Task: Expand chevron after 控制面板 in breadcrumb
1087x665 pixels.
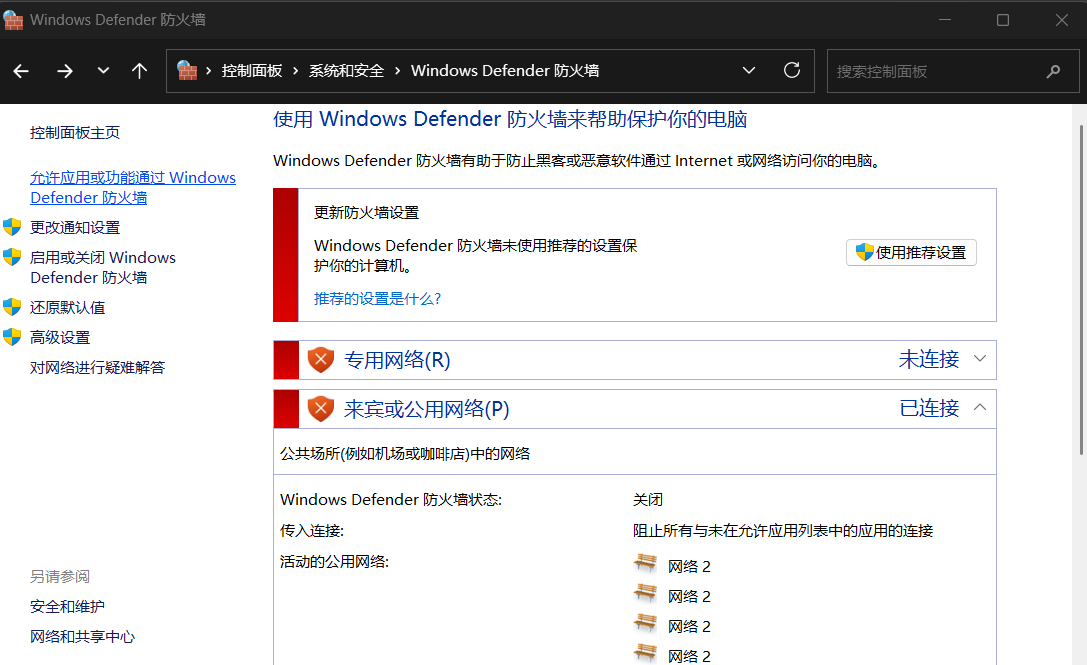Action: pyautogui.click(x=295, y=71)
